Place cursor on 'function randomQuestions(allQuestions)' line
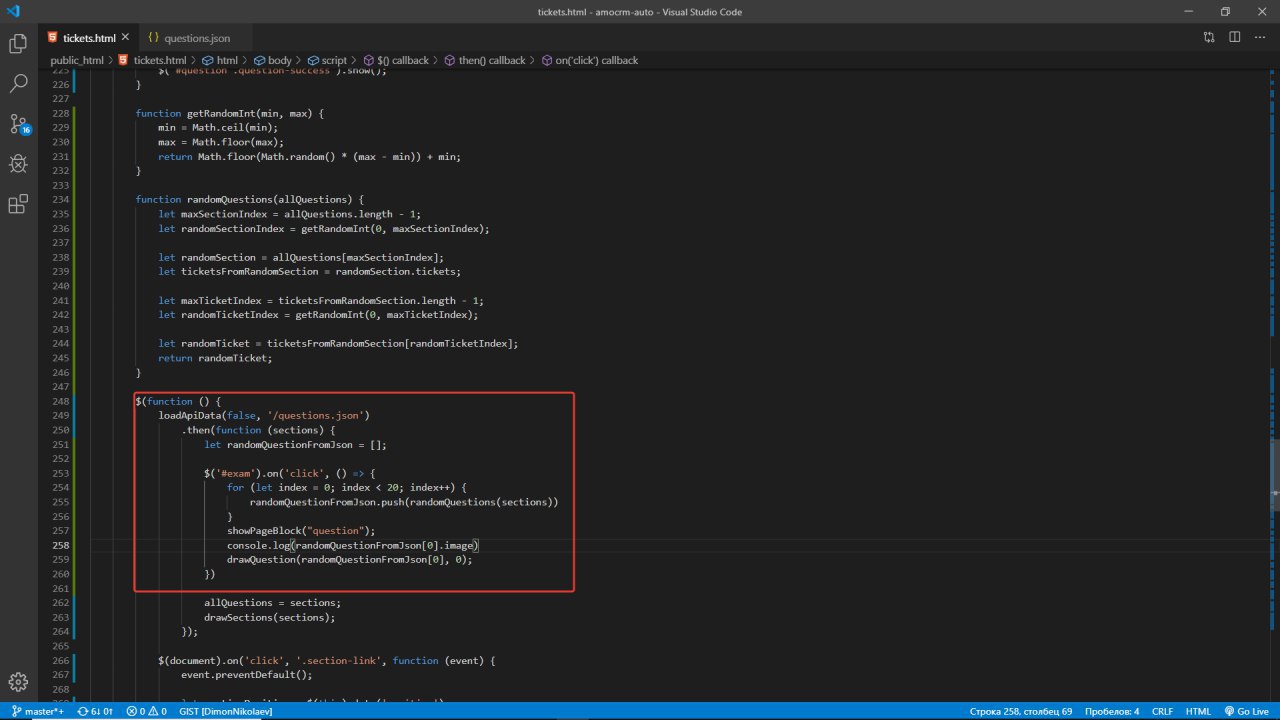Viewport: 1280px width, 720px height. point(250,199)
